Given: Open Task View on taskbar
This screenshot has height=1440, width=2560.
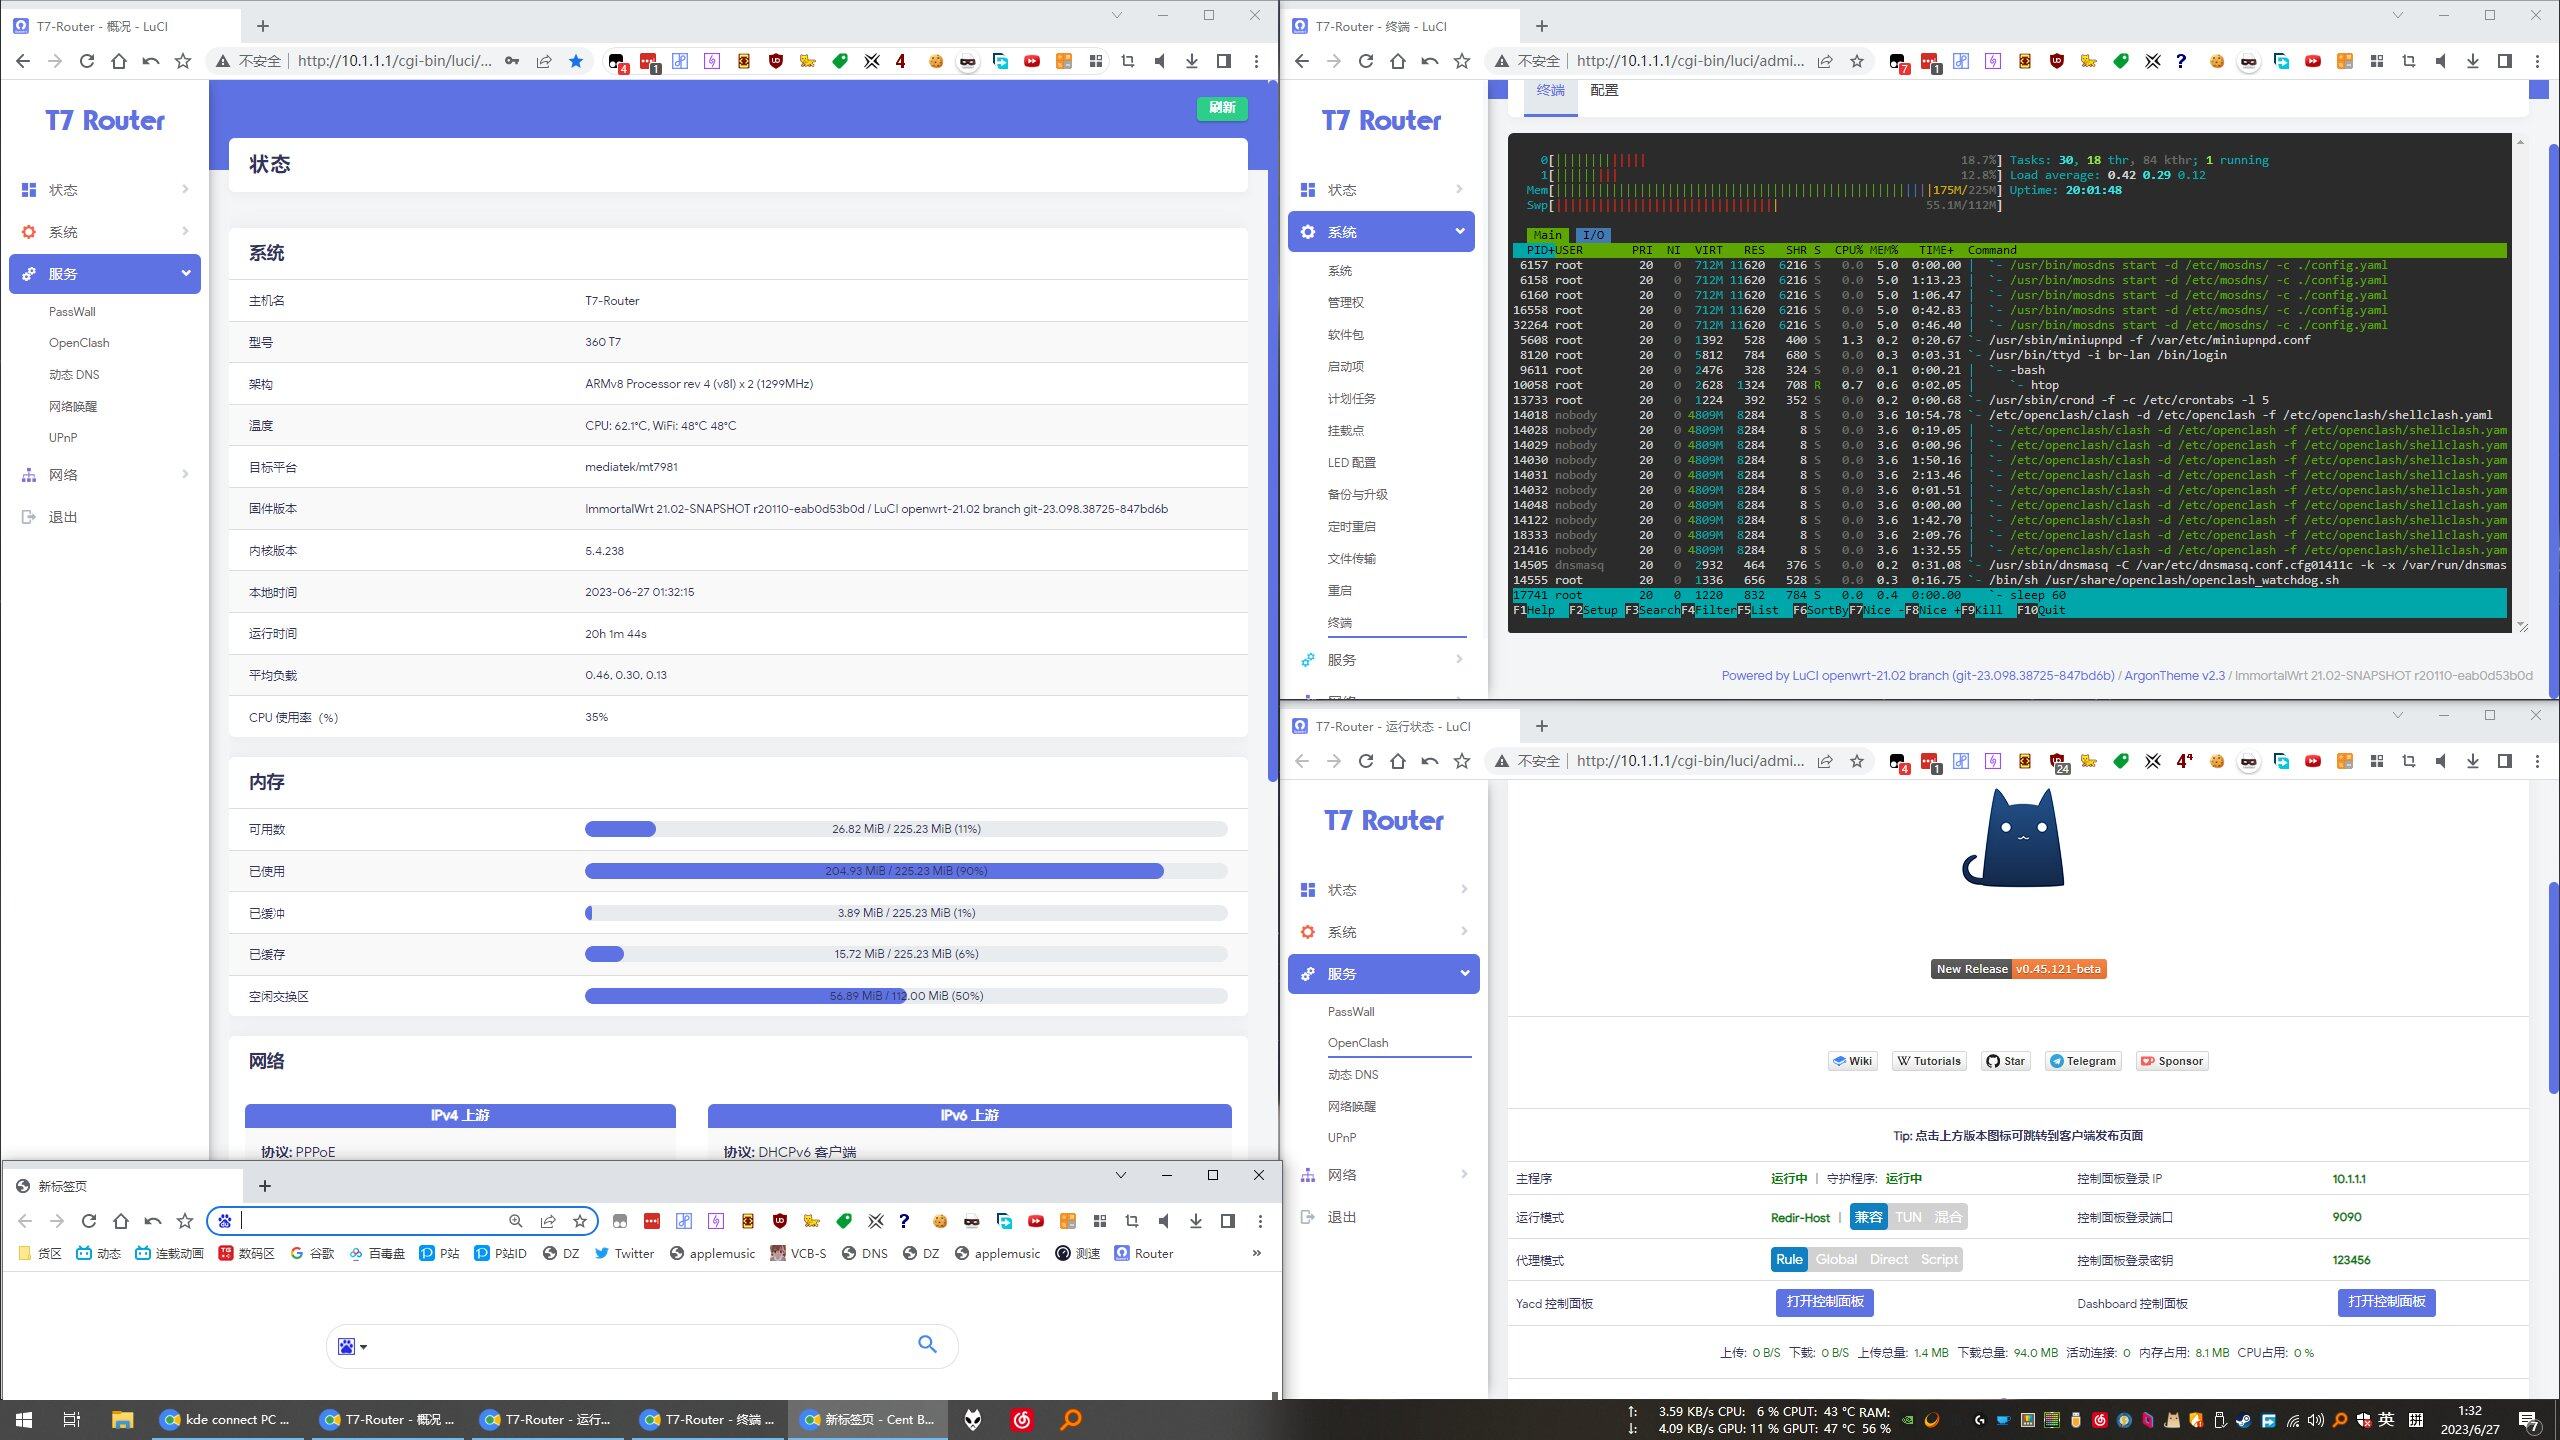Looking at the screenshot, I should click(71, 1420).
